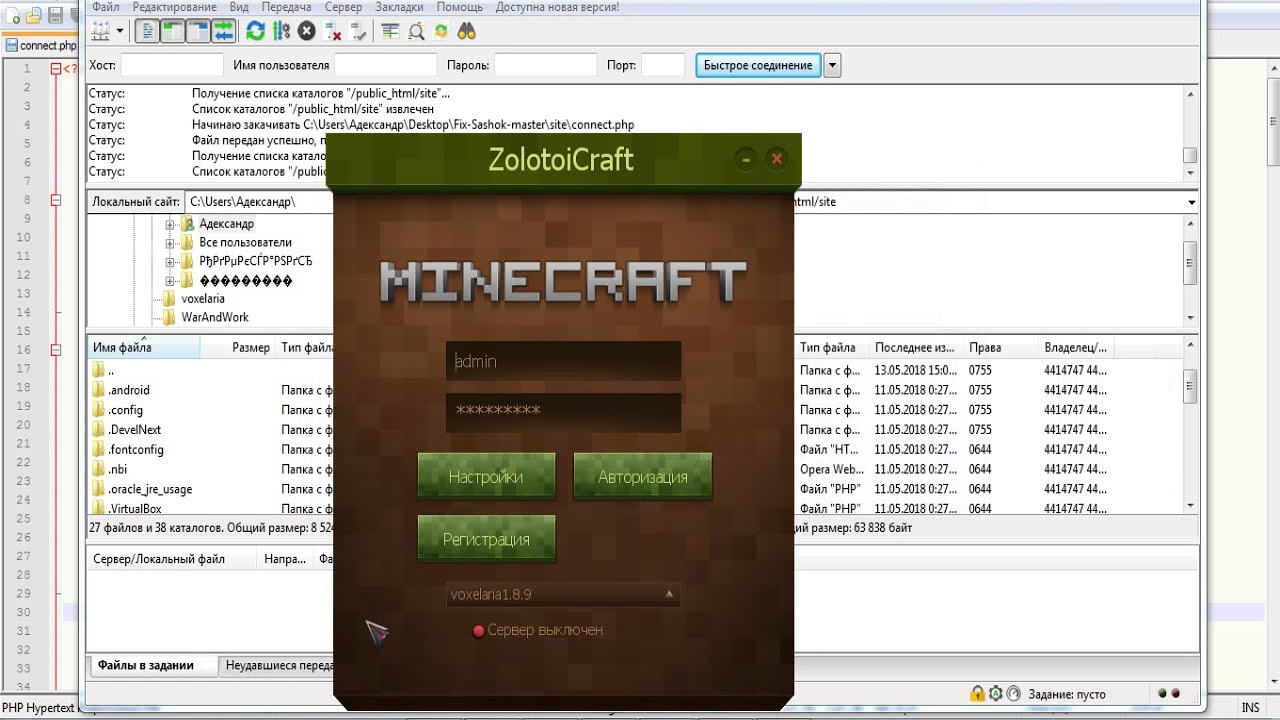Reconnect to last server icon
The image size is (1280, 720).
click(x=358, y=31)
